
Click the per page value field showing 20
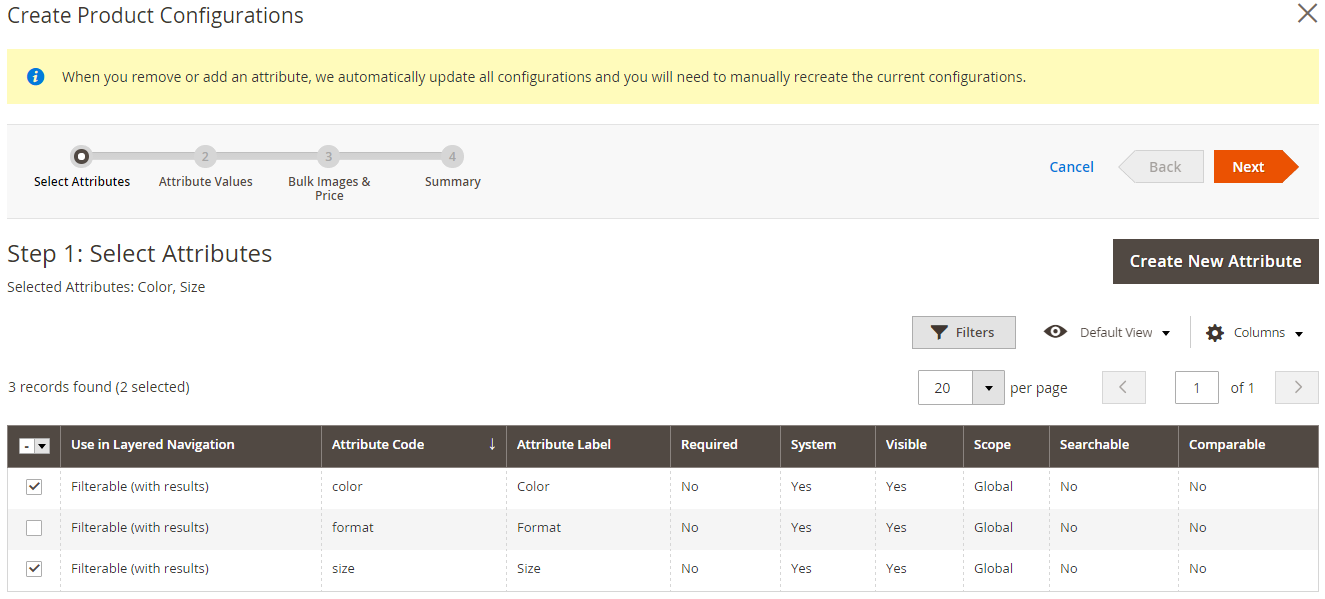pos(946,388)
